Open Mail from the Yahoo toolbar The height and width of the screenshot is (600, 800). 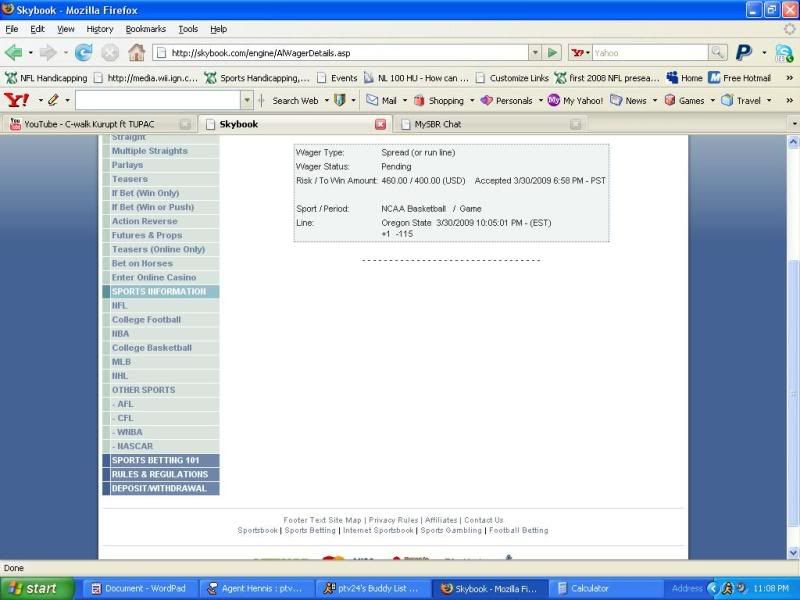point(382,101)
